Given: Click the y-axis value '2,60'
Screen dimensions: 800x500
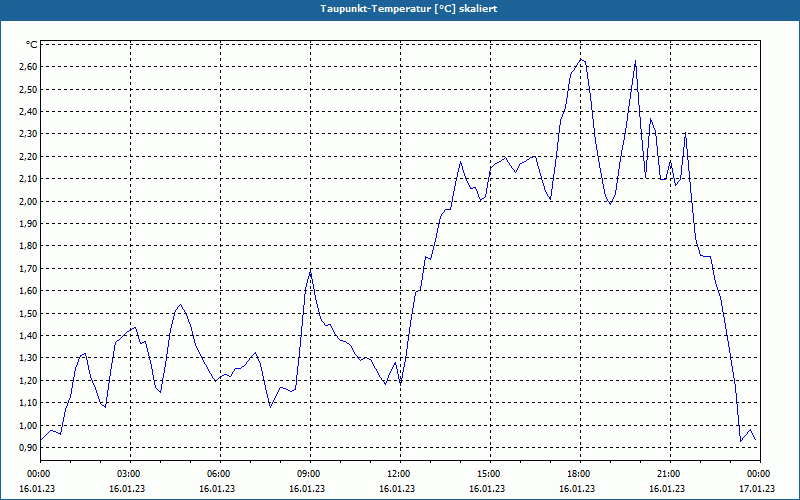Looking at the screenshot, I should [x=29, y=67].
